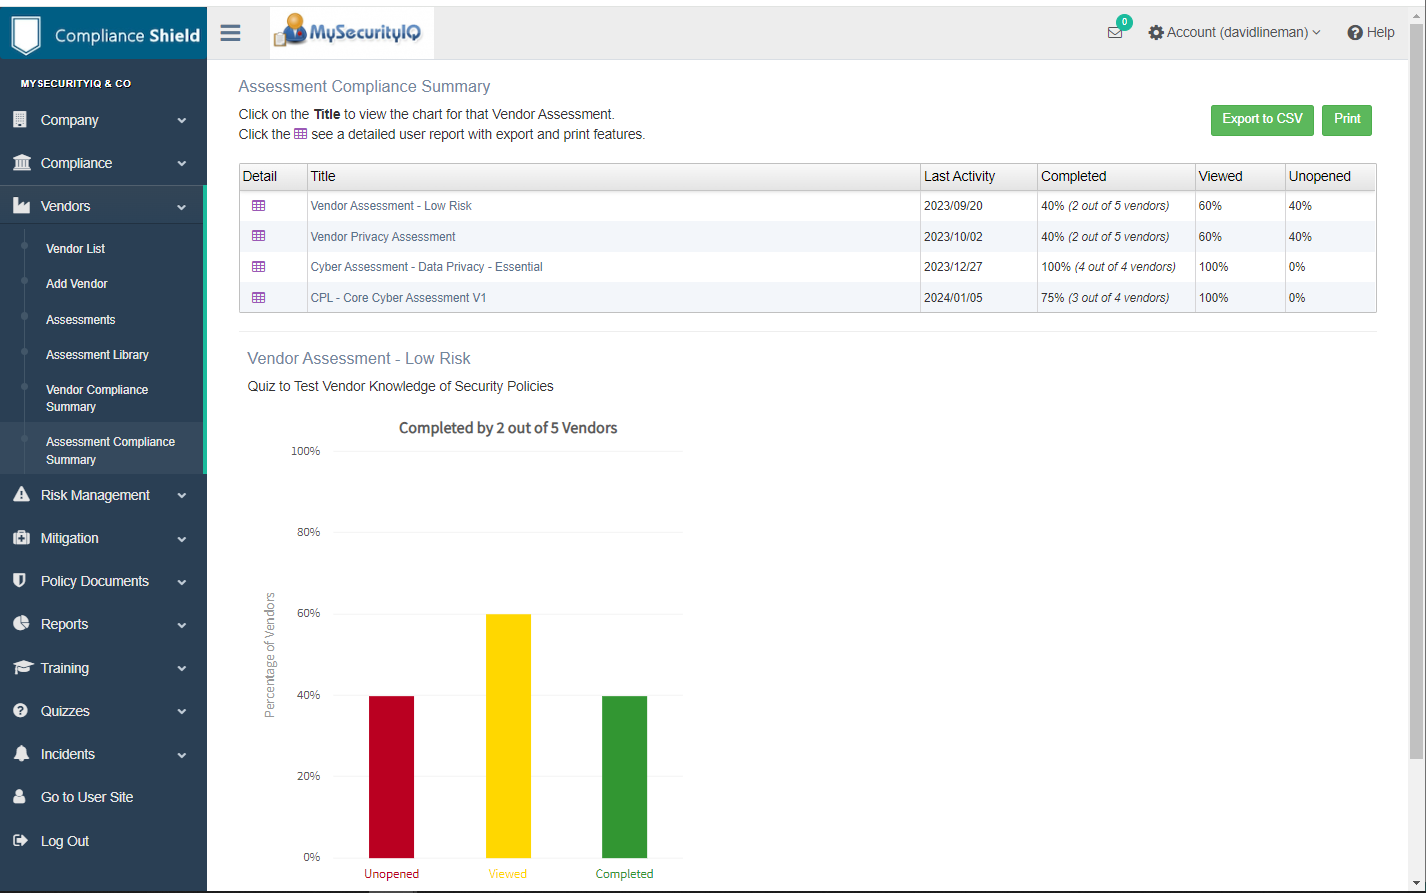Open the Account (davidlineman) dropdown

point(1235,33)
